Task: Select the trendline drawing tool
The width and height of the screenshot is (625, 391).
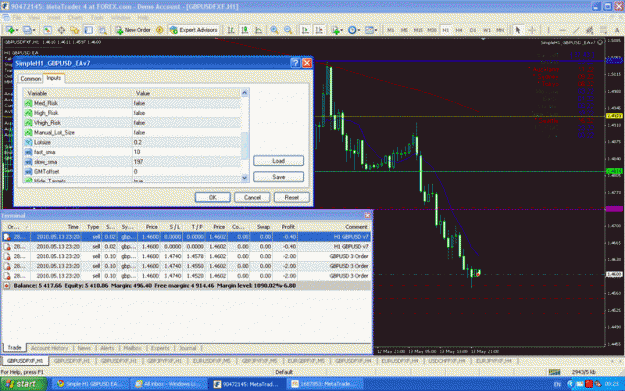Action: pos(576,30)
